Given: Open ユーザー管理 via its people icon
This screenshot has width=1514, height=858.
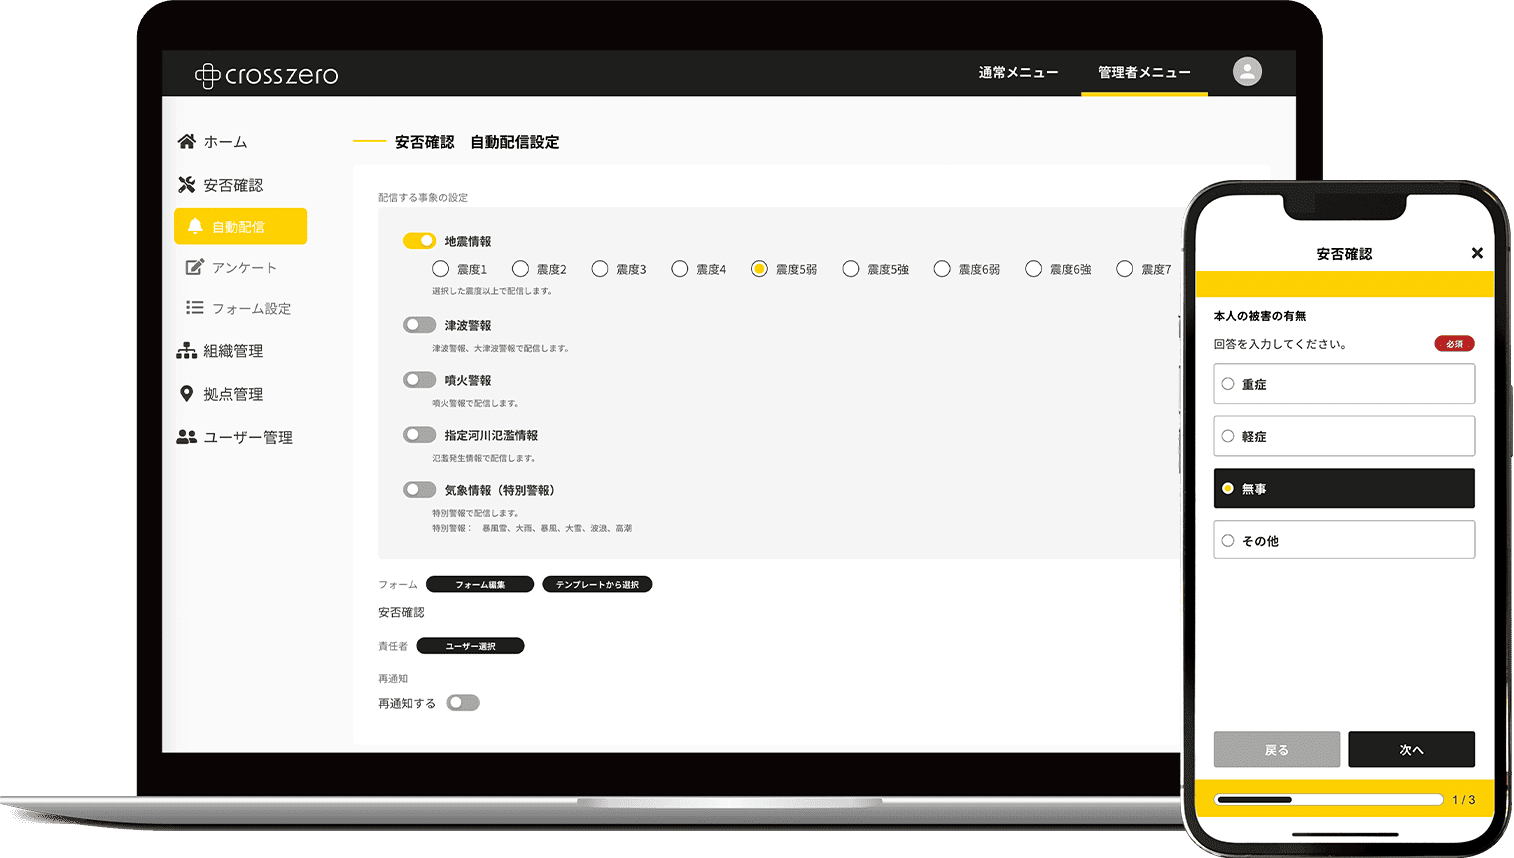Looking at the screenshot, I should pos(188,436).
